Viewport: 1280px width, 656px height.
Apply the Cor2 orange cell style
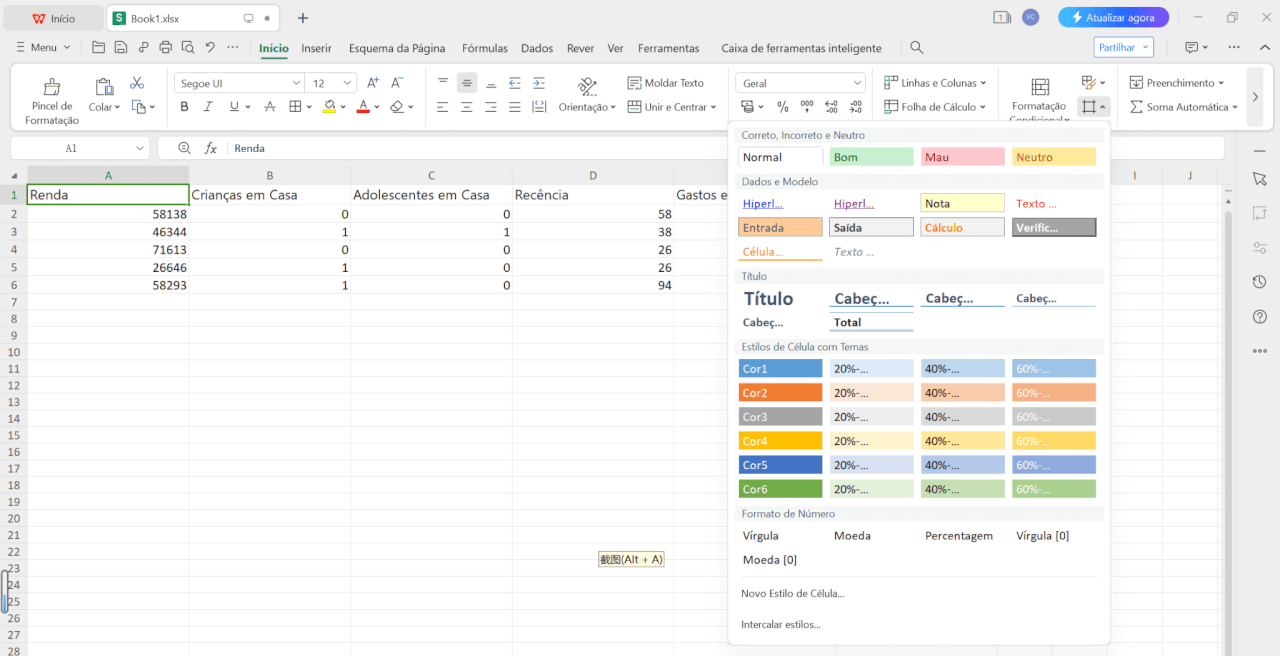click(780, 393)
